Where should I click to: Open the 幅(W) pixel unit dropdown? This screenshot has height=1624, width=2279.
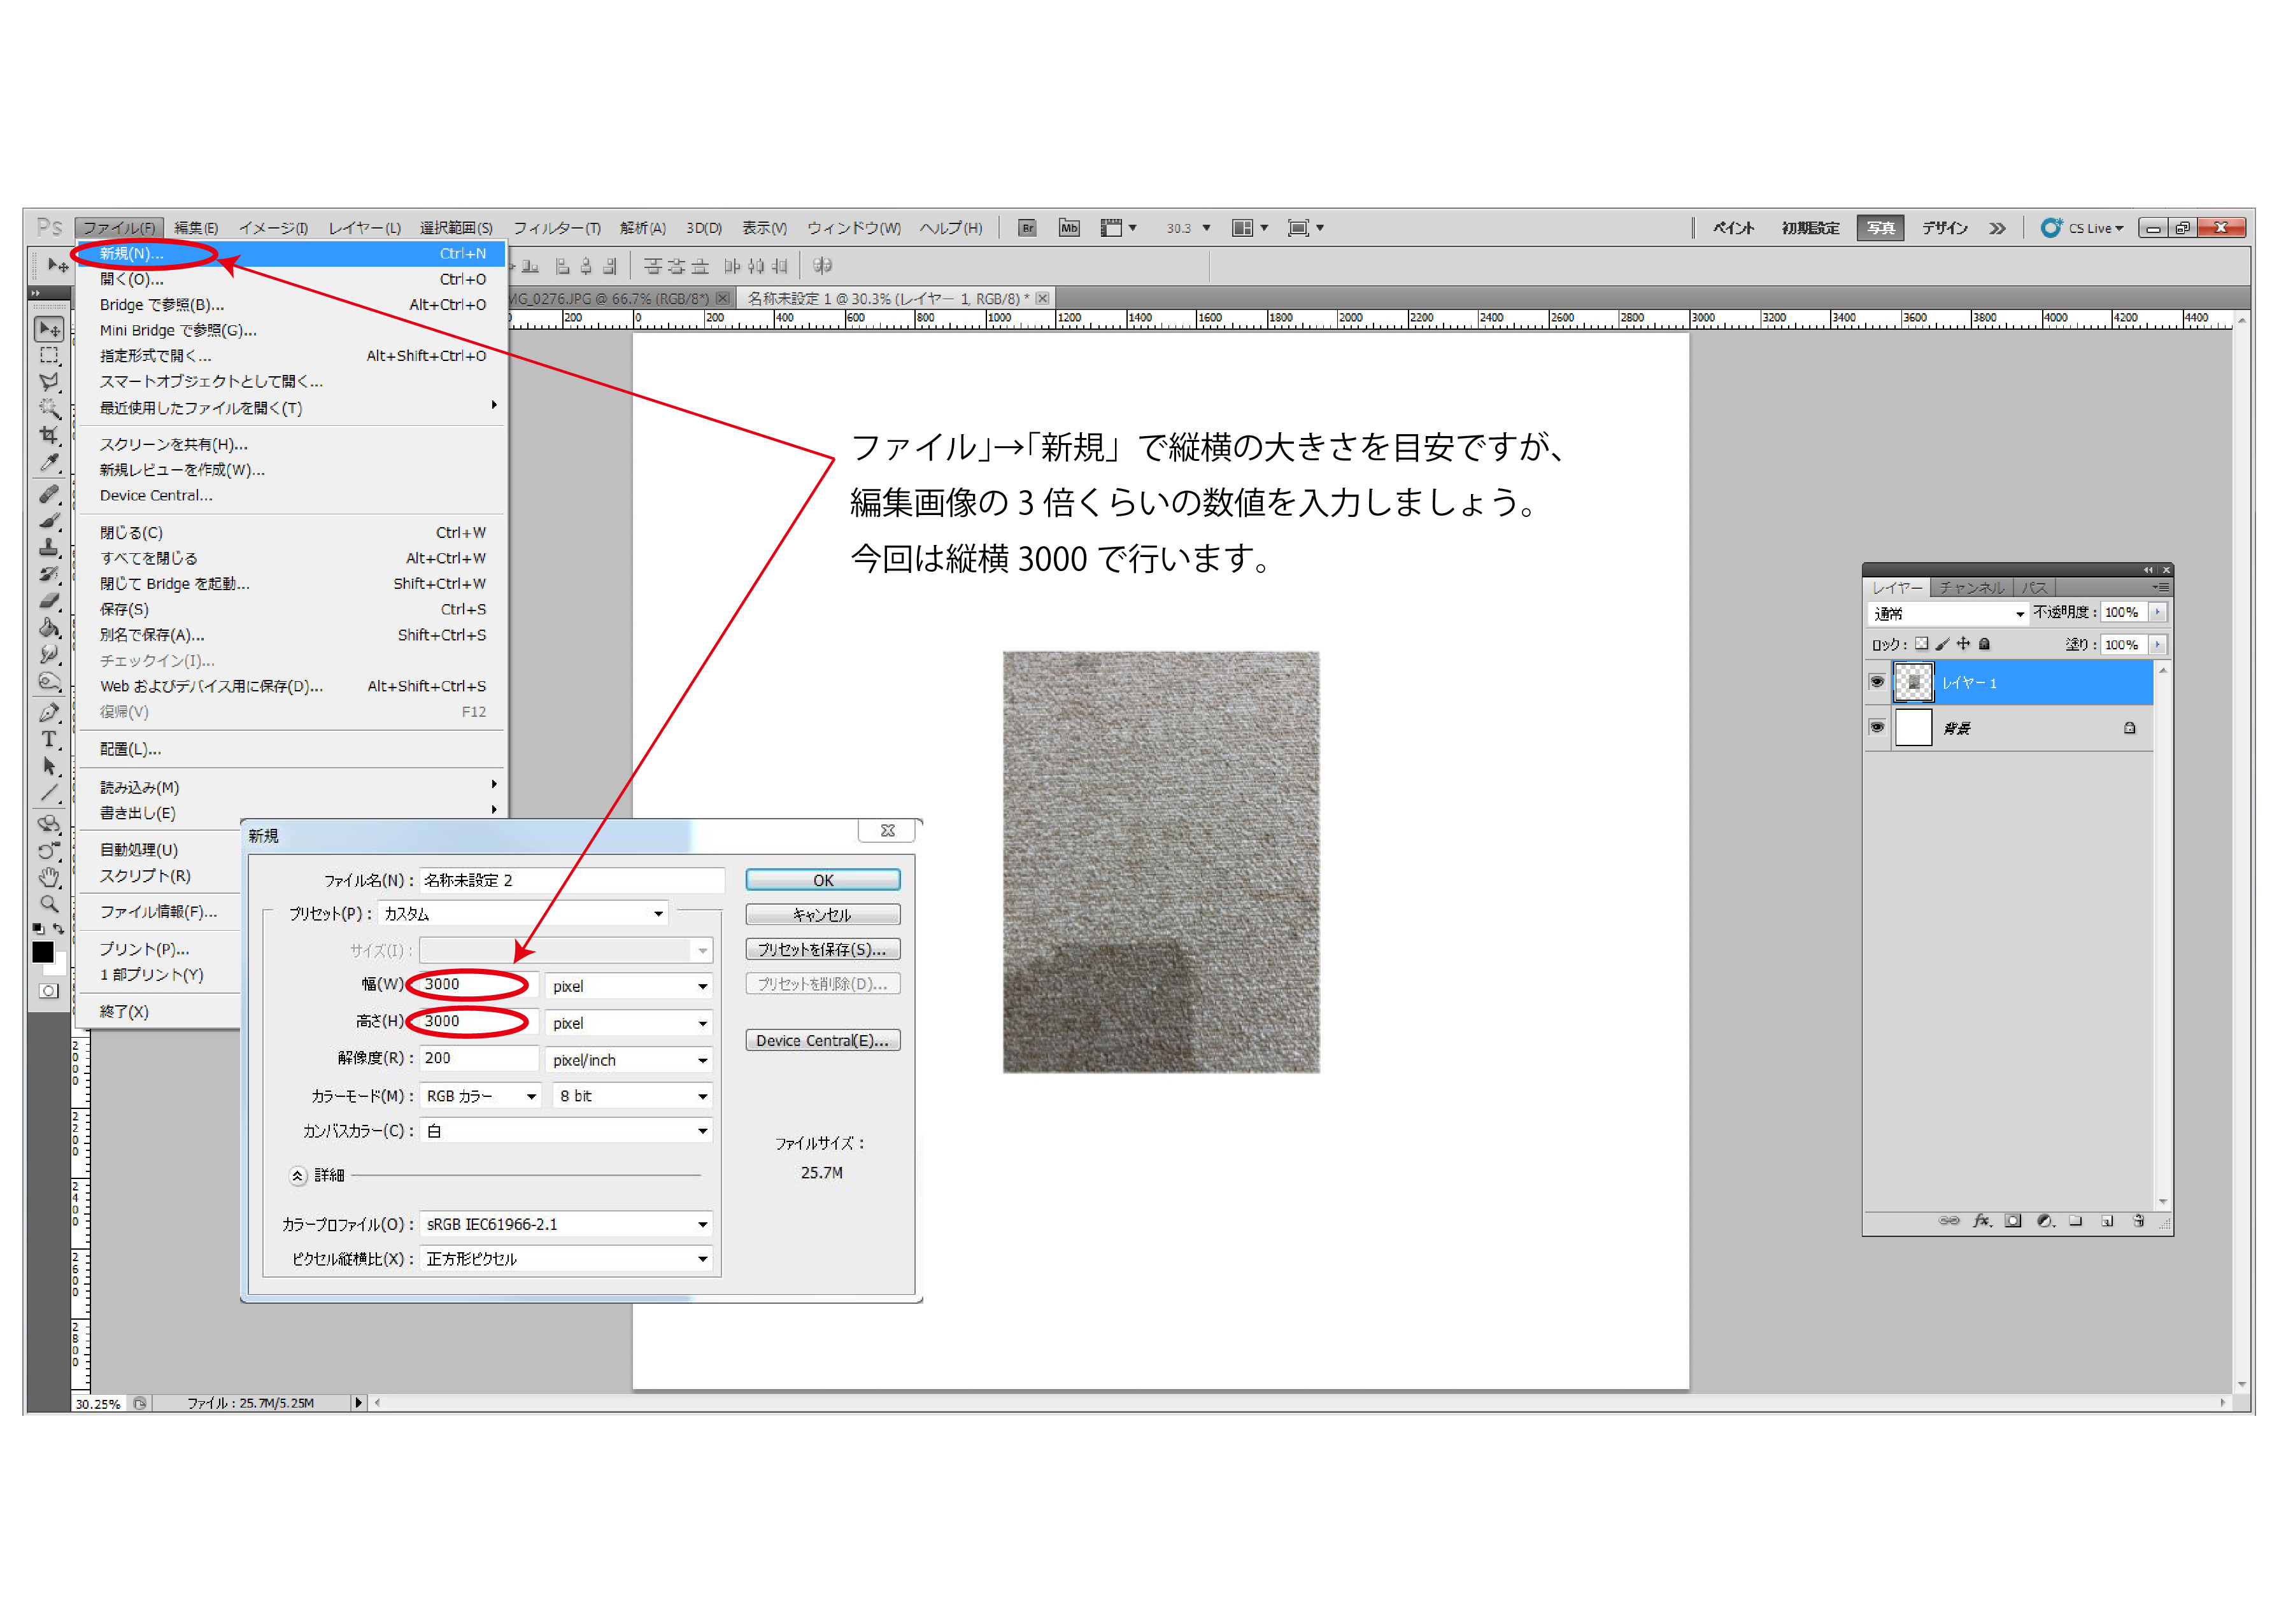coord(629,986)
